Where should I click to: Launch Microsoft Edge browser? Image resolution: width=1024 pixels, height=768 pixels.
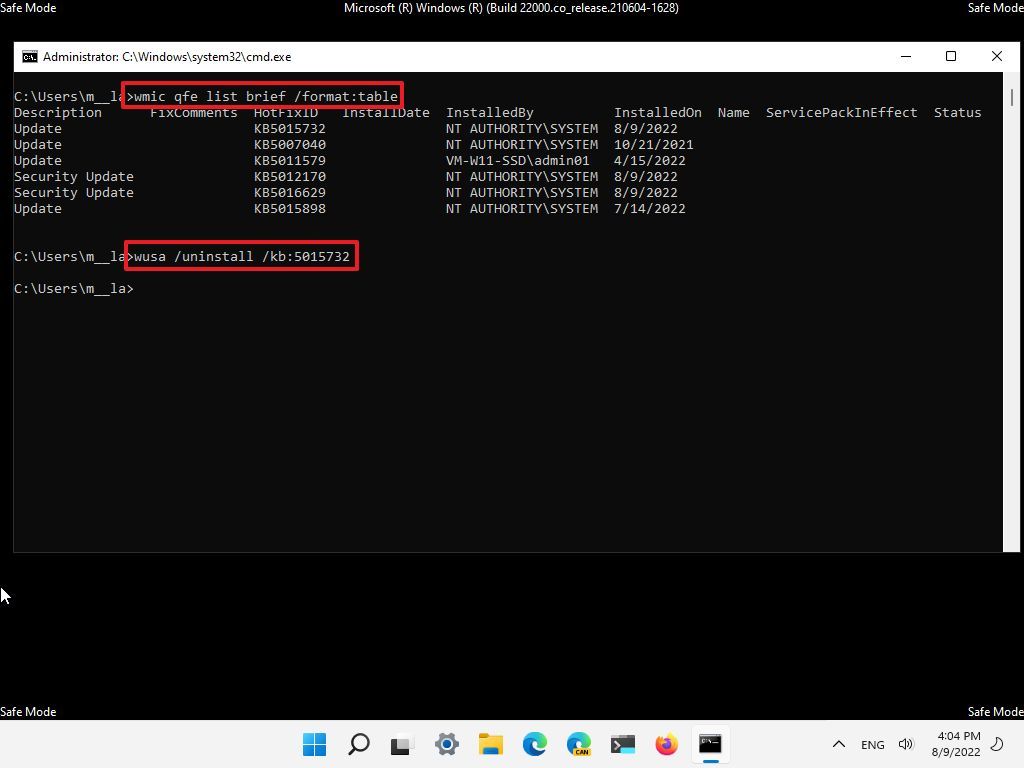[x=535, y=744]
